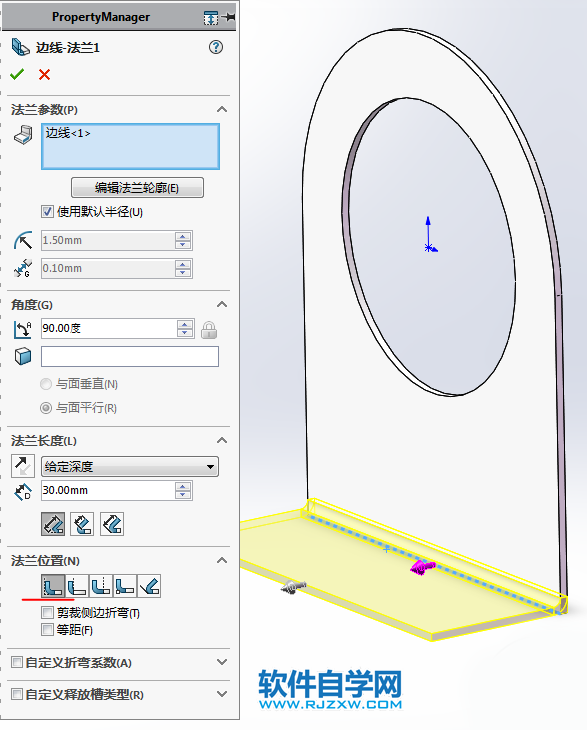Click the flange angle icon beside 90.00度
Viewport: 587px width, 730px height.
coord(23,329)
